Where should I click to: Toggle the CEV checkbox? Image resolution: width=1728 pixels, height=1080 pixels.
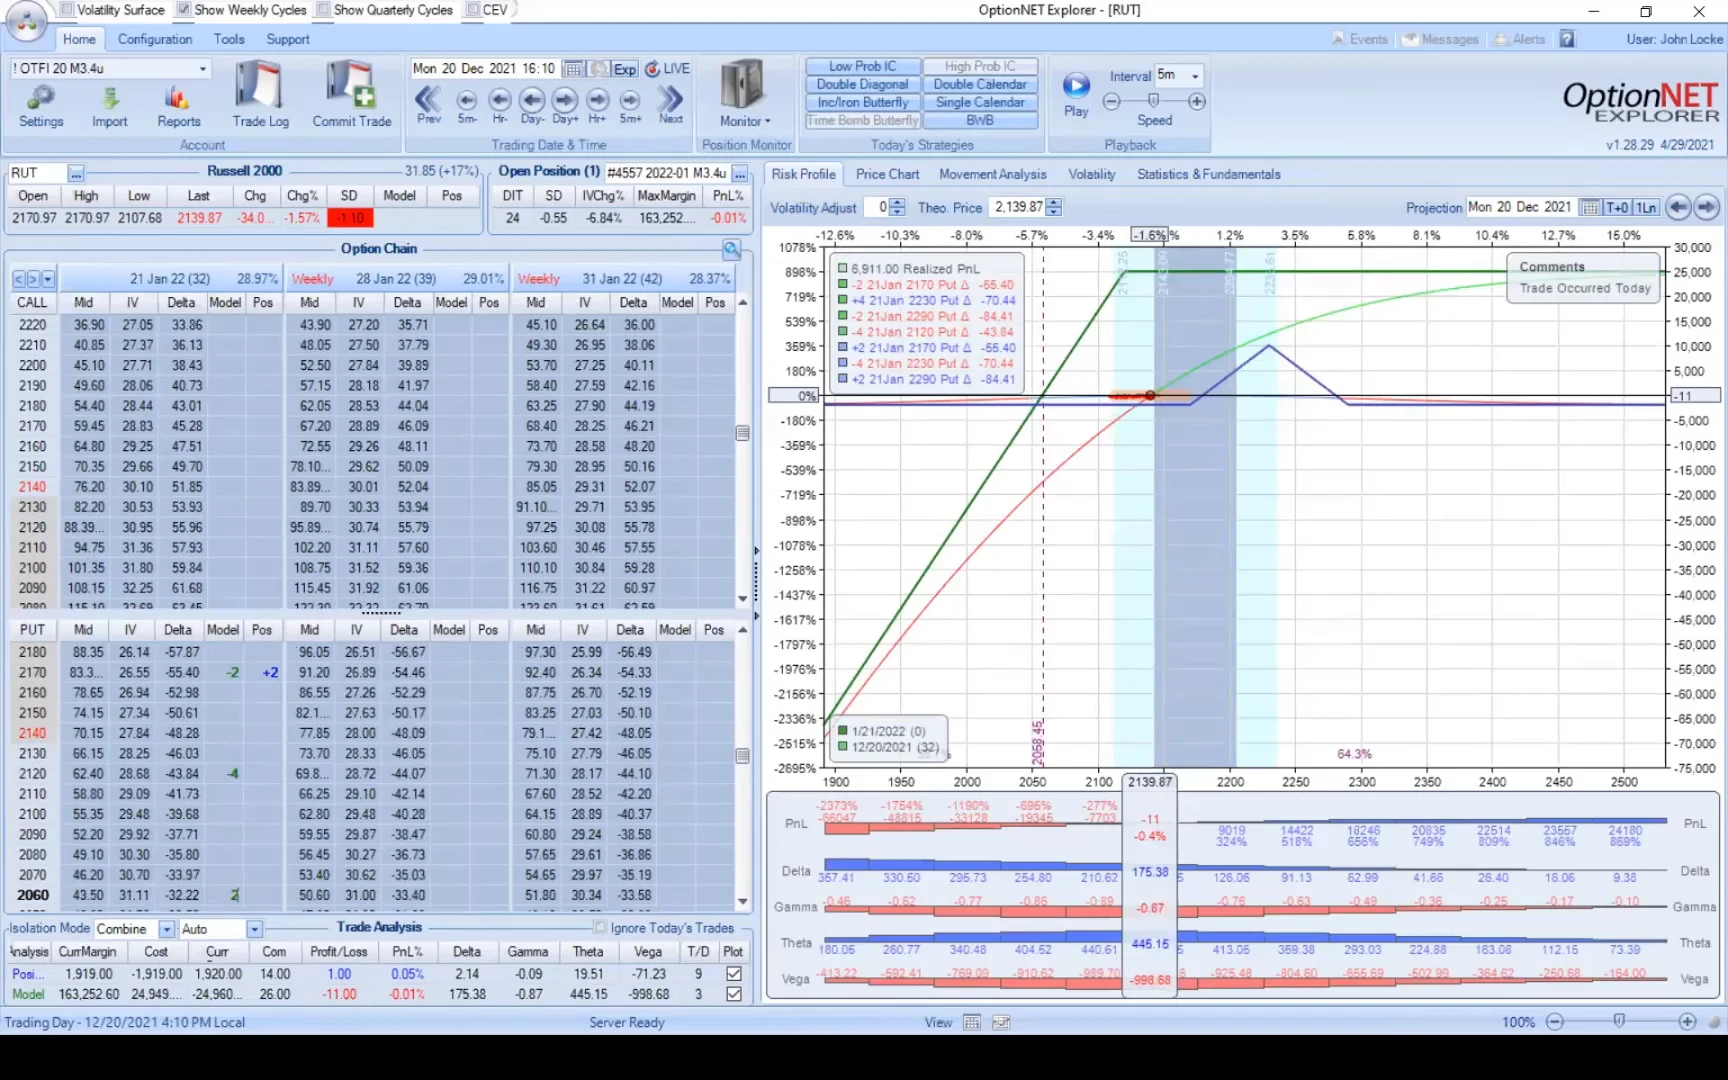pyautogui.click(x=473, y=10)
